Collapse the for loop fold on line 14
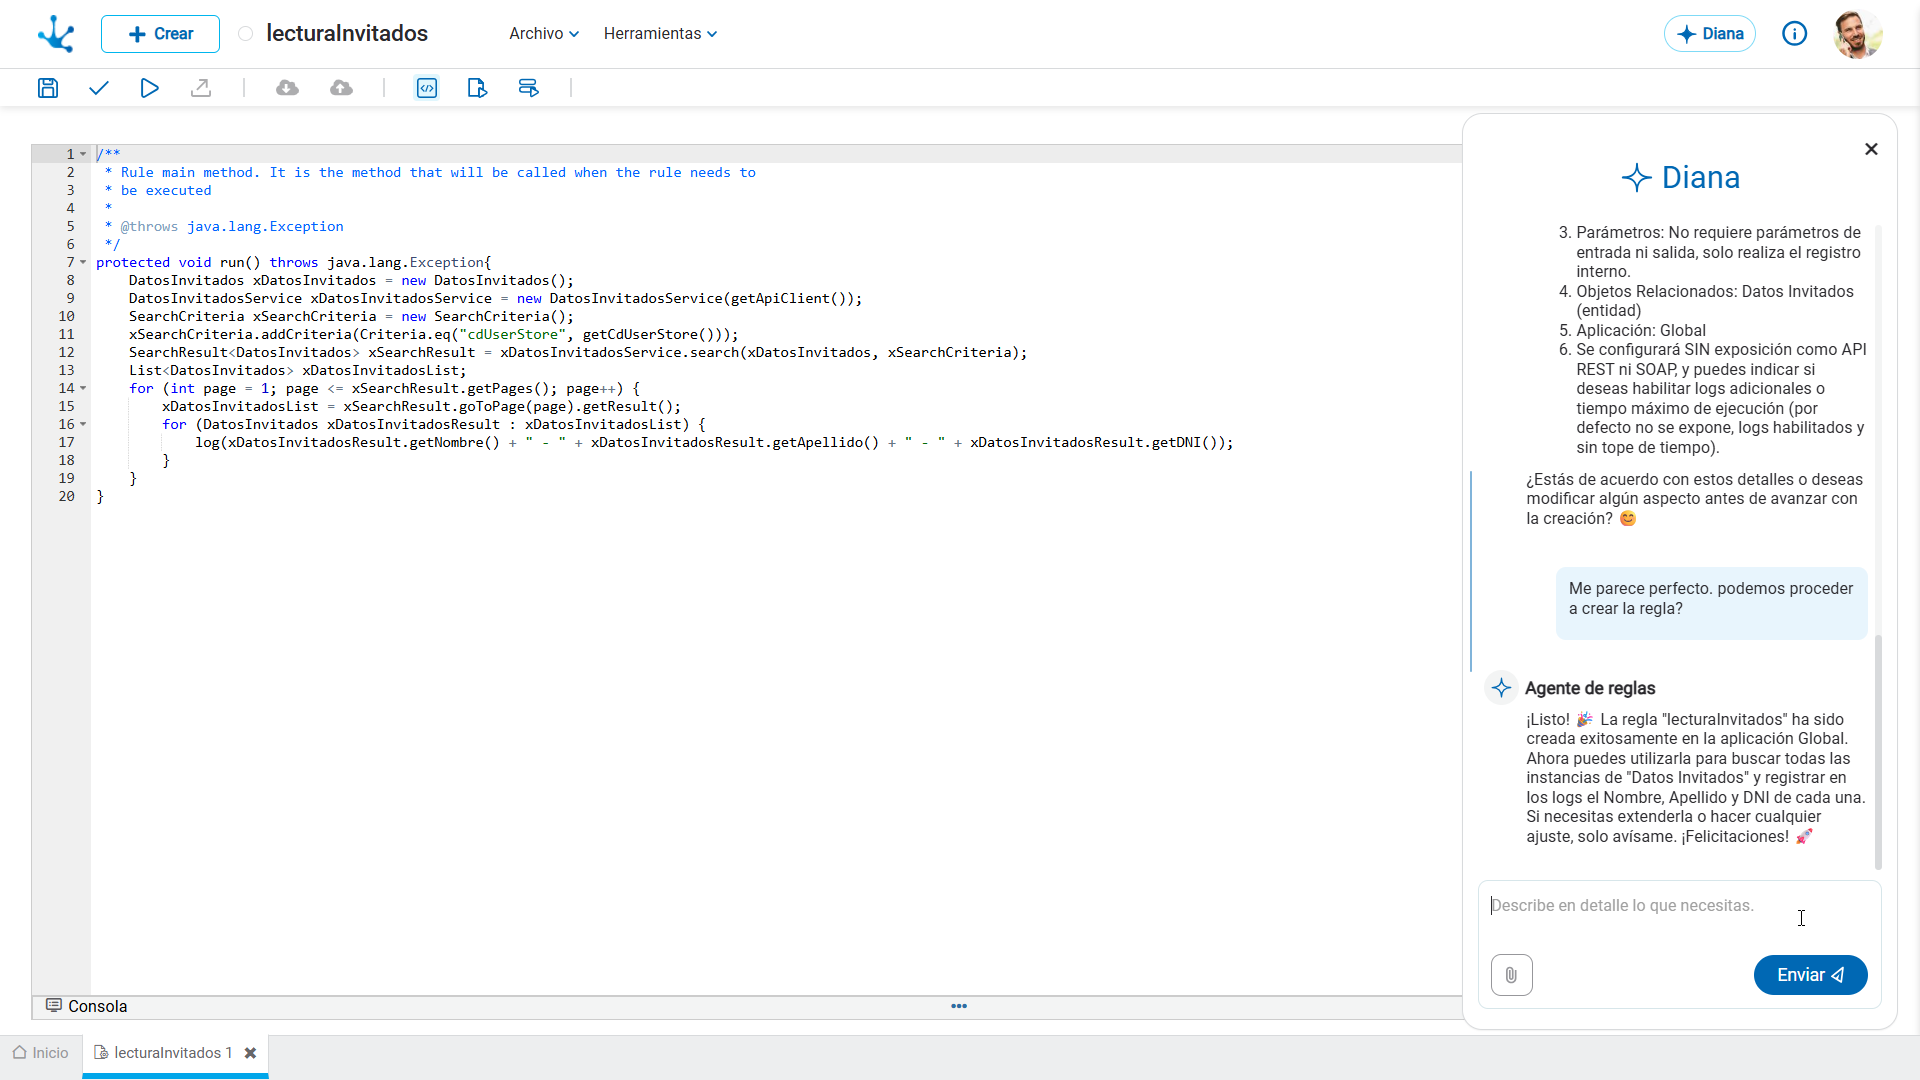Screen dimensions: 1920x1080 (x=83, y=389)
